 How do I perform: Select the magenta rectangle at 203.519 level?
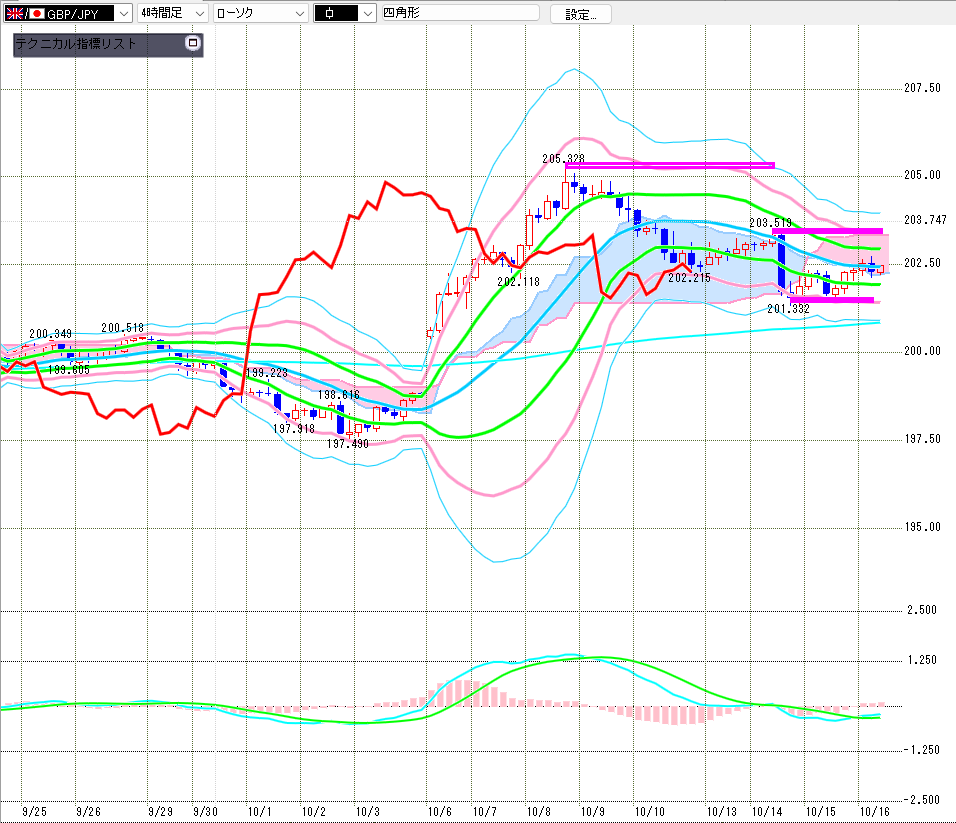coord(827,231)
